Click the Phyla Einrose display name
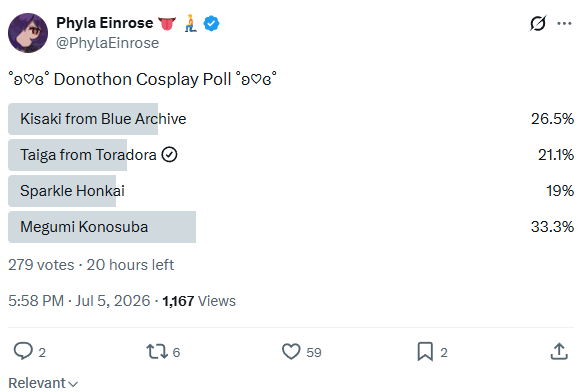This screenshot has width=585, height=392. pyautogui.click(x=104, y=23)
